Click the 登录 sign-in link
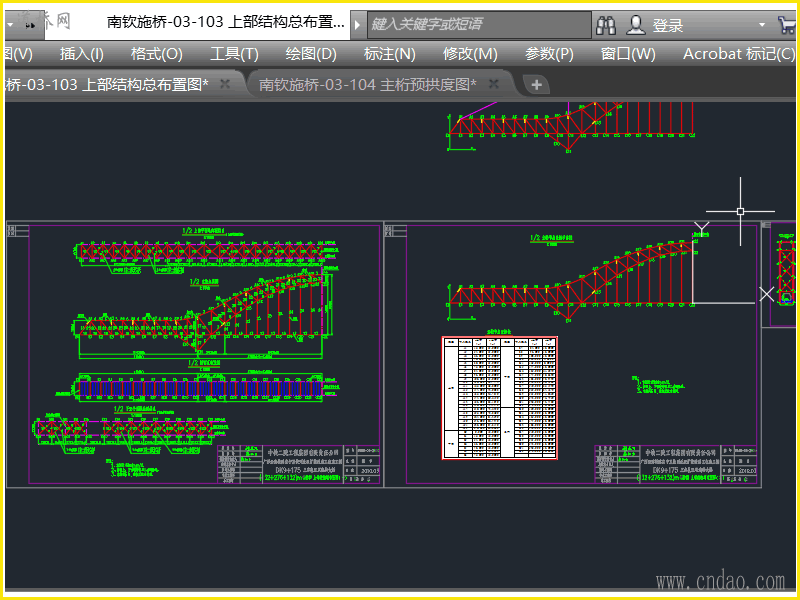 (668, 25)
